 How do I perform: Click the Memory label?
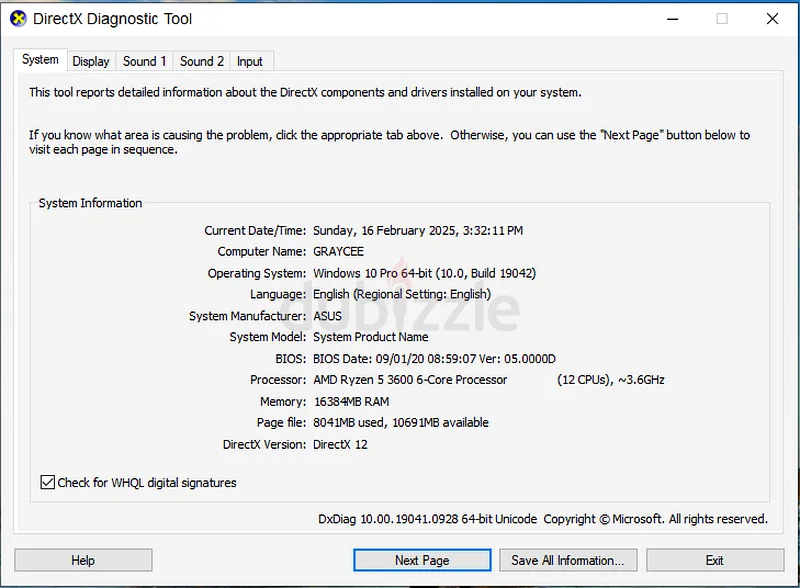pos(283,402)
